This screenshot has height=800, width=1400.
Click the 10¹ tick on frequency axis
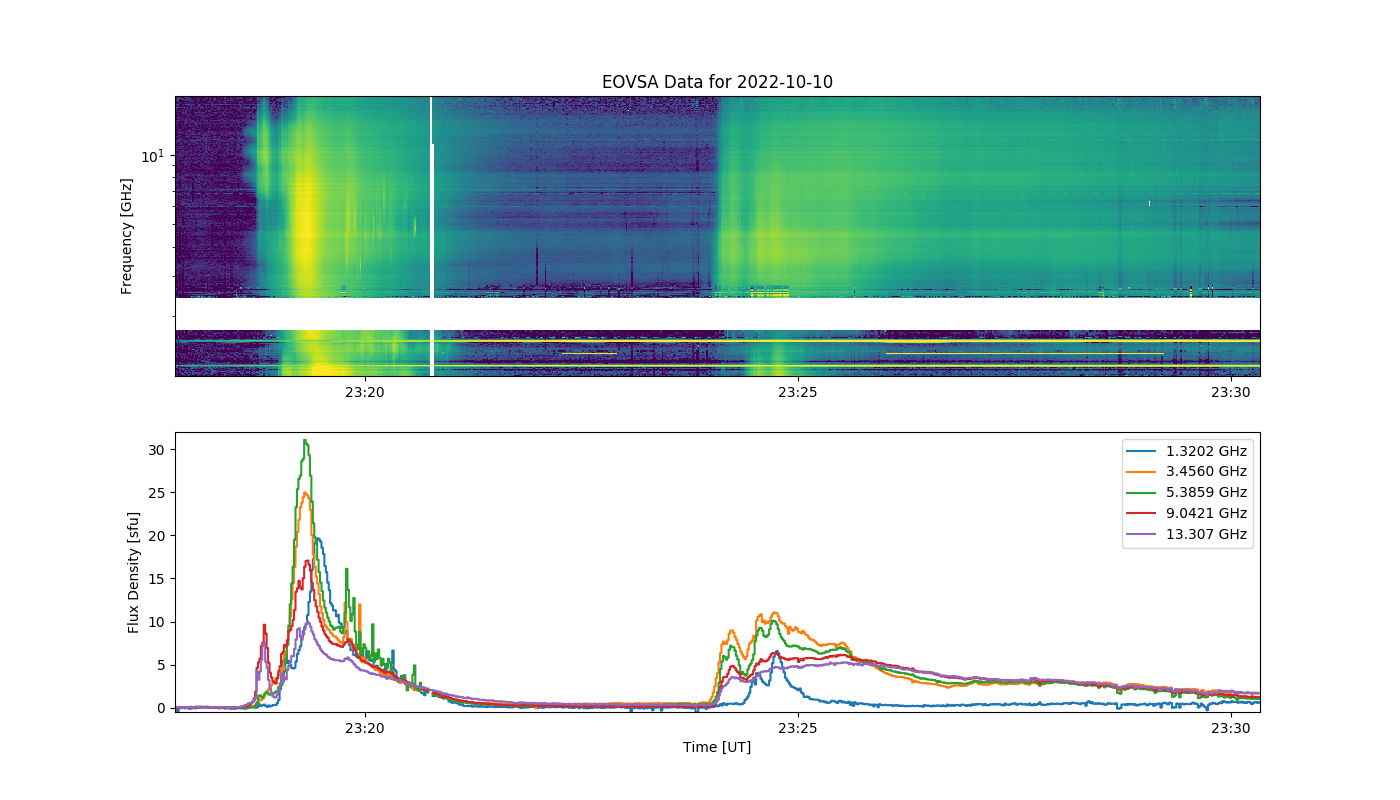(152, 156)
